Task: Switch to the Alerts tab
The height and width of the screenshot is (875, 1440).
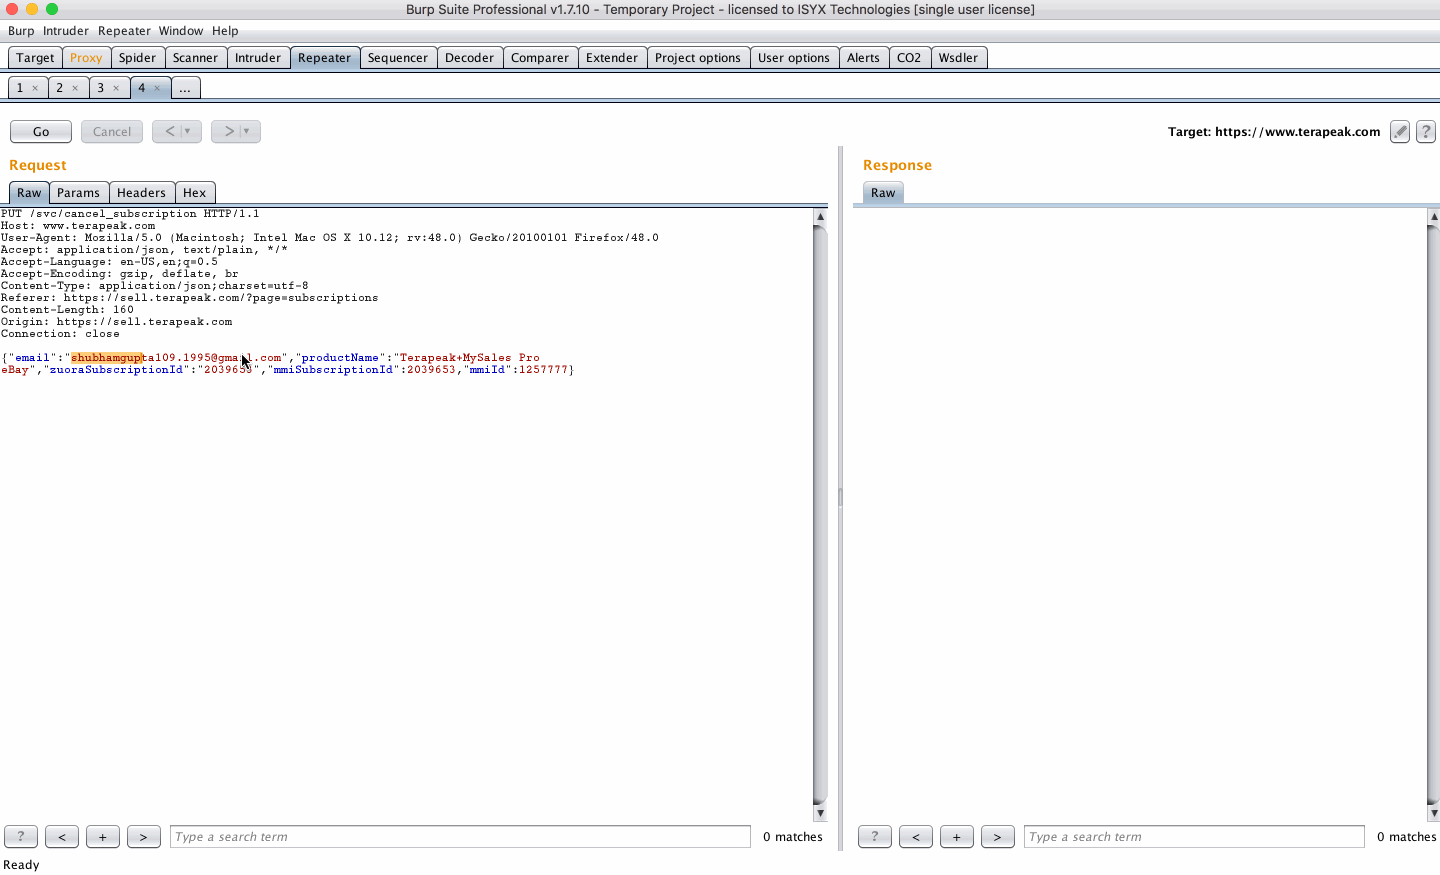Action: pyautogui.click(x=863, y=58)
